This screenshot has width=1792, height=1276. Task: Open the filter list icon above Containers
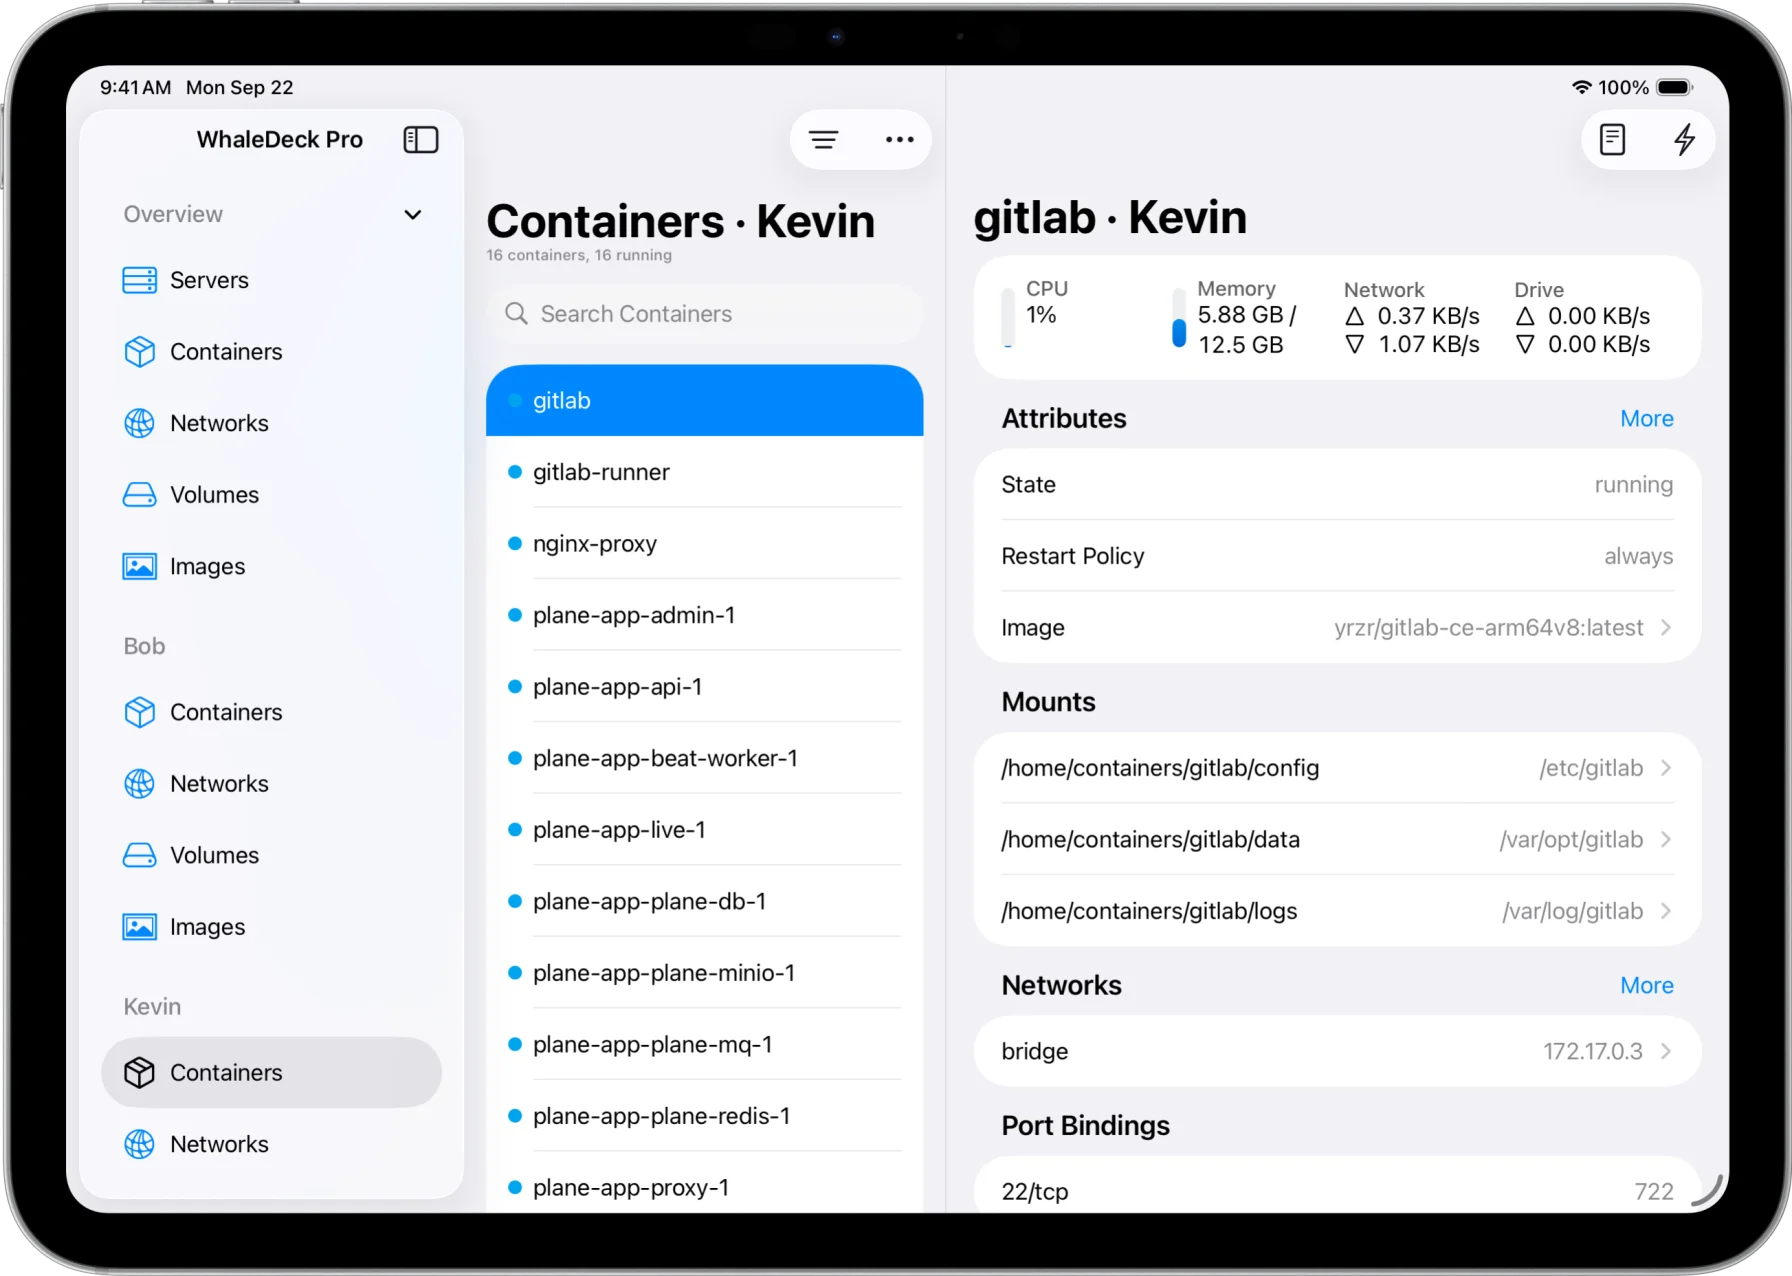pyautogui.click(x=823, y=140)
